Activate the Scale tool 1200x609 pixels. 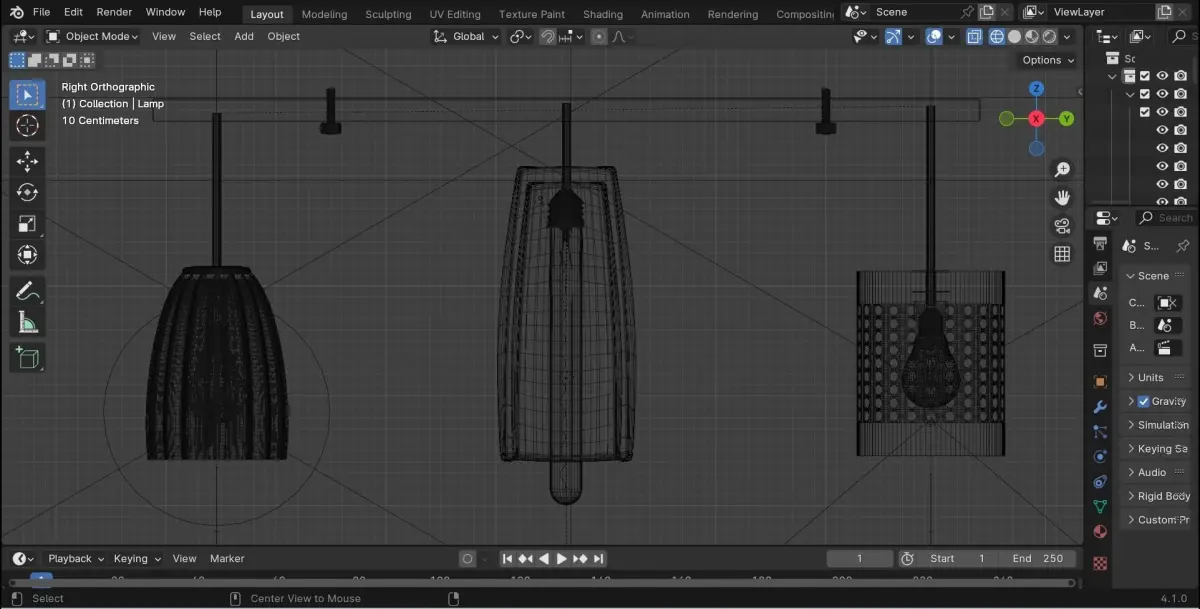[27, 223]
